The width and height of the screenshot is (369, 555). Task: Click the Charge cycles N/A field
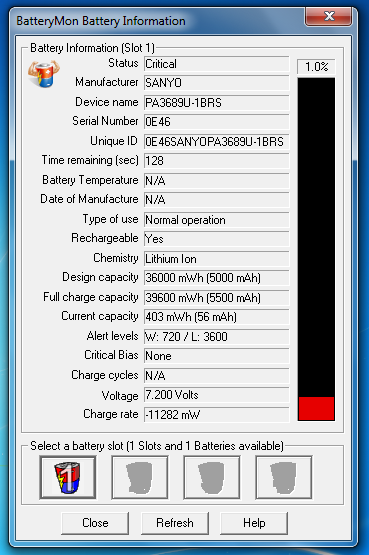[217, 376]
